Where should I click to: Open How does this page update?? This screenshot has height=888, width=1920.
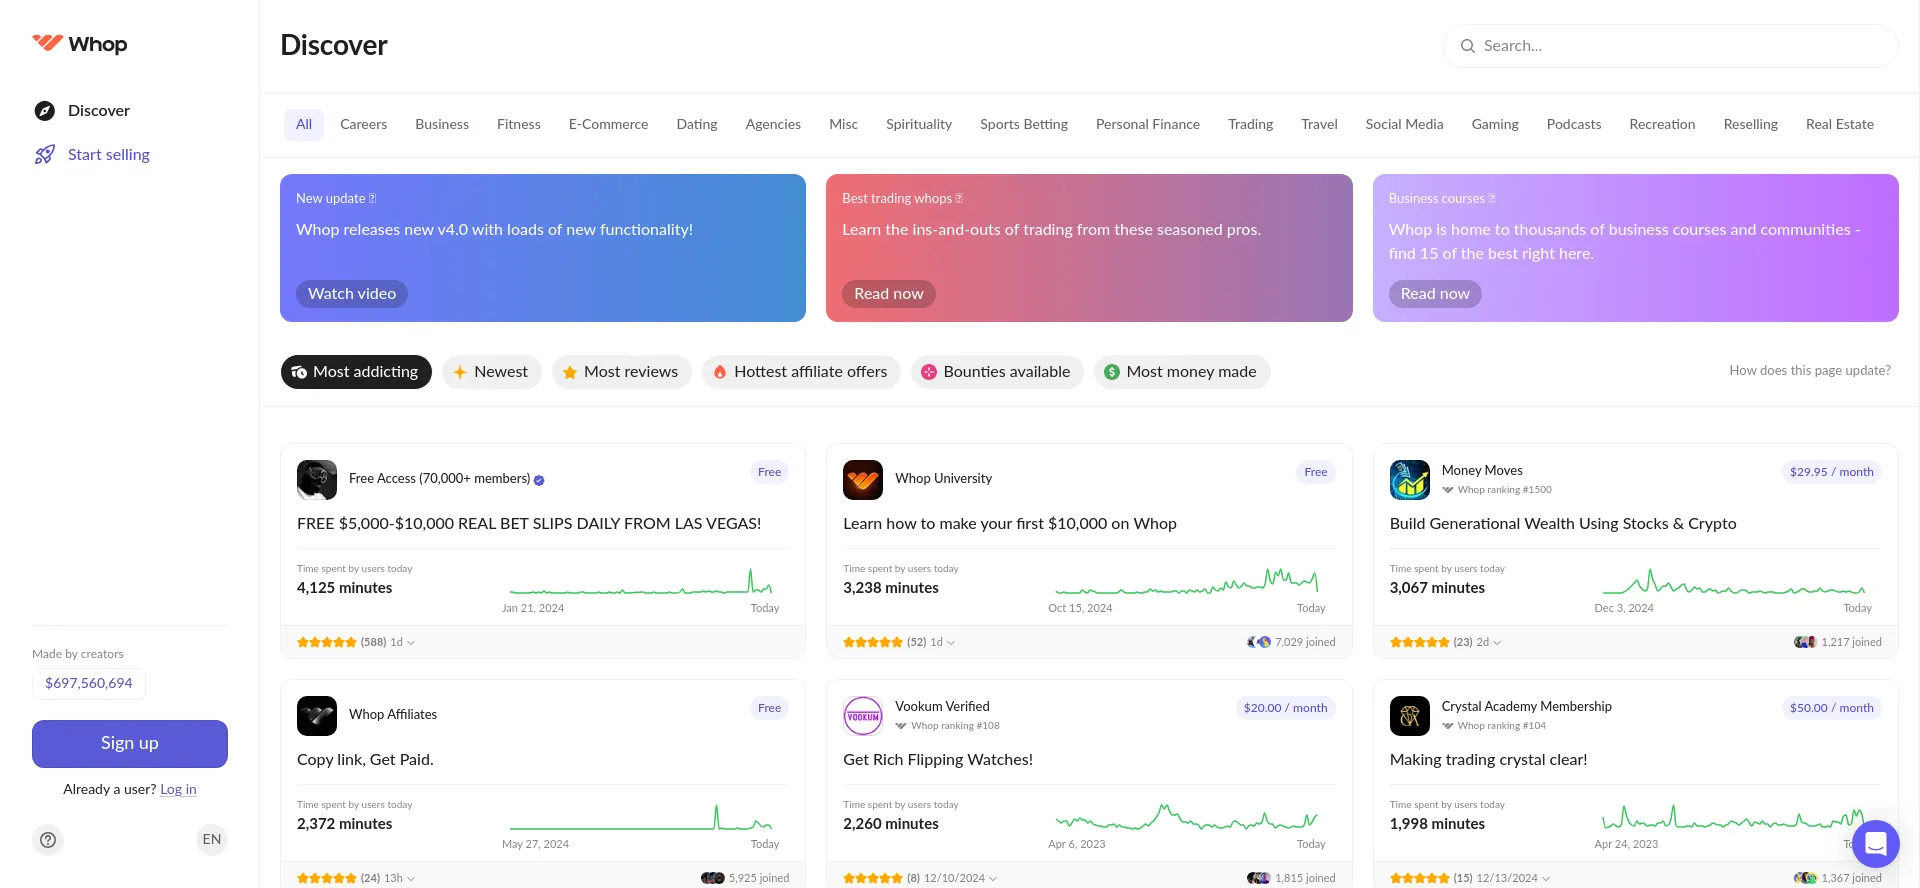click(x=1810, y=371)
